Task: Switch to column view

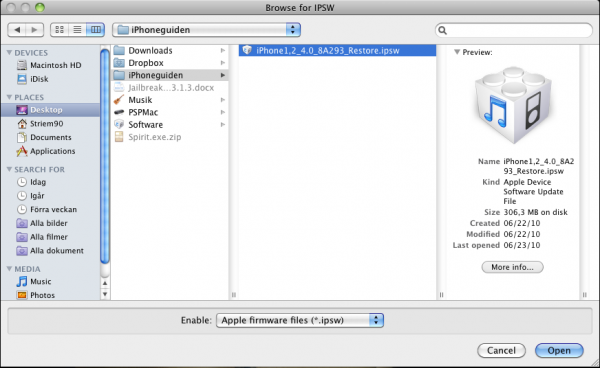Action: [x=96, y=30]
